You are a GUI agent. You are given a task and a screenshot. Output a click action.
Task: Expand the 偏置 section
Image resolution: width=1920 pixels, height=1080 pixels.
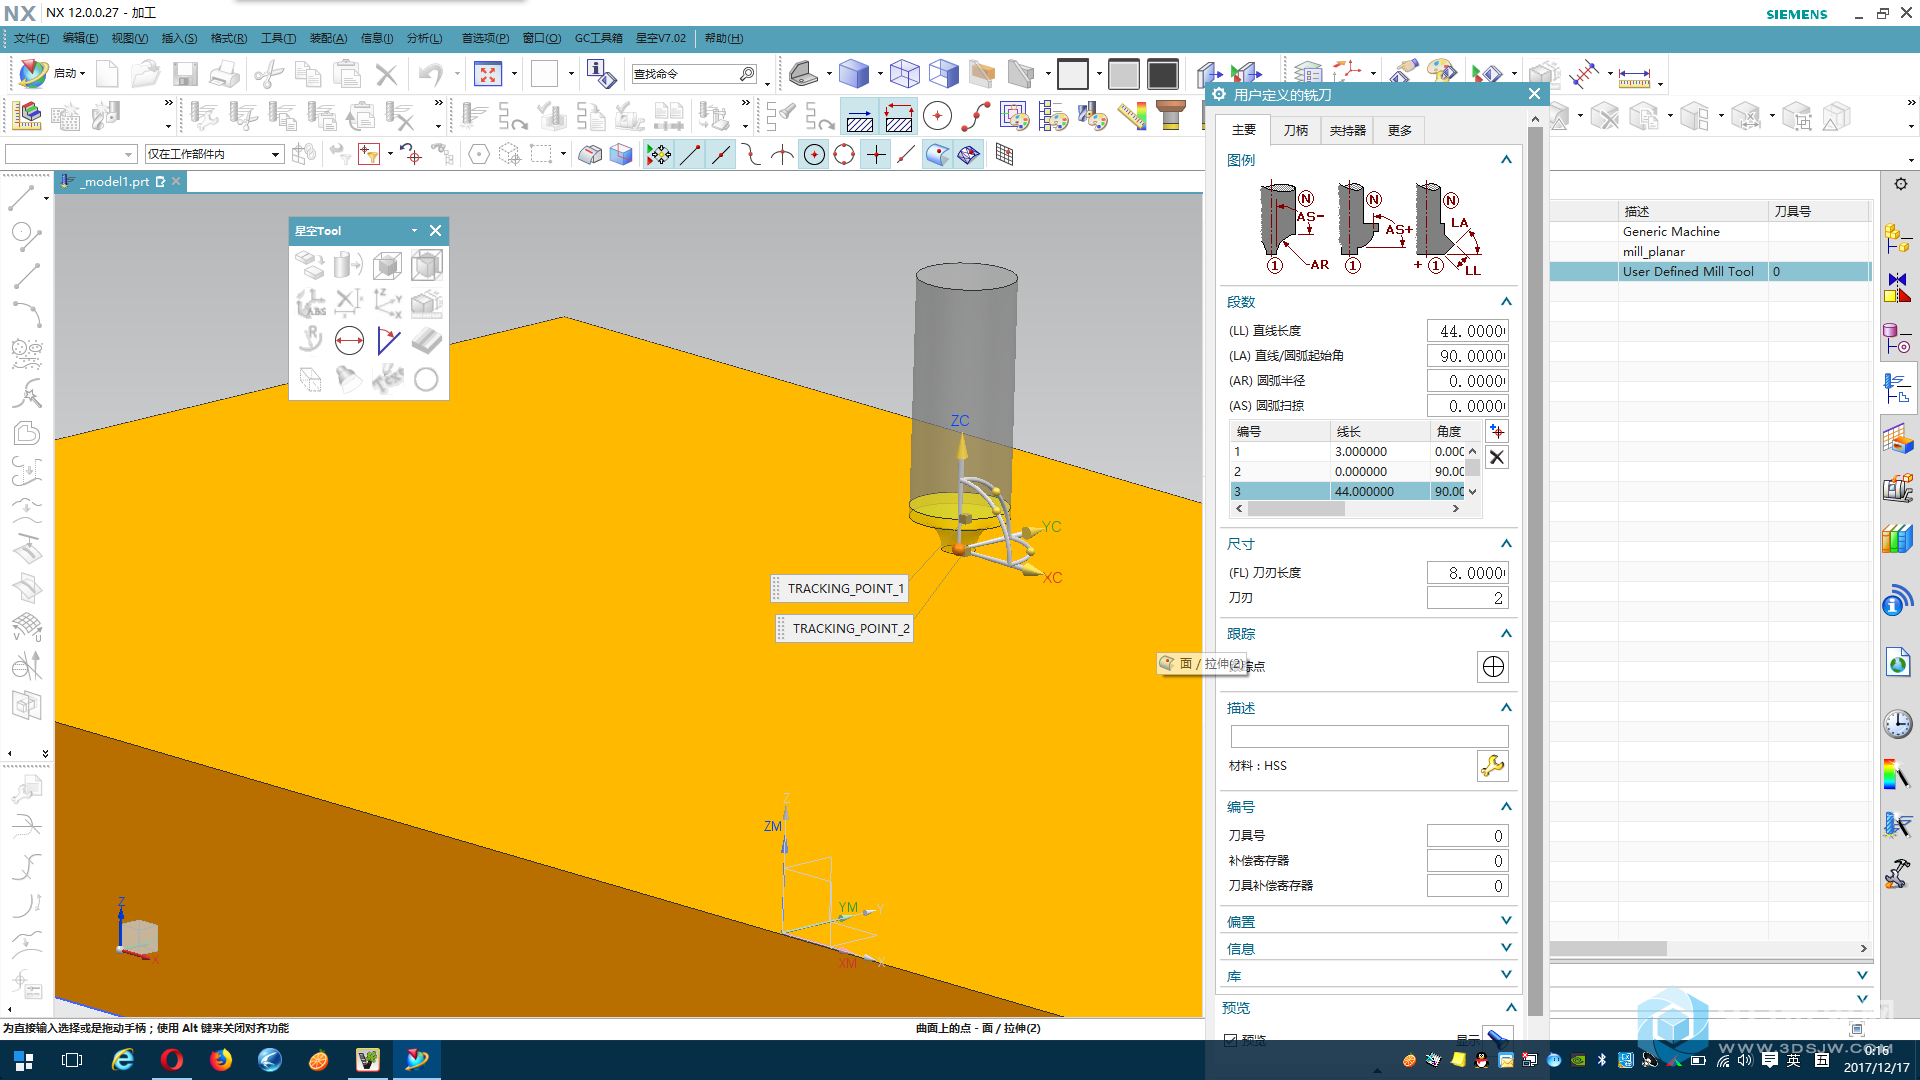click(x=1506, y=921)
